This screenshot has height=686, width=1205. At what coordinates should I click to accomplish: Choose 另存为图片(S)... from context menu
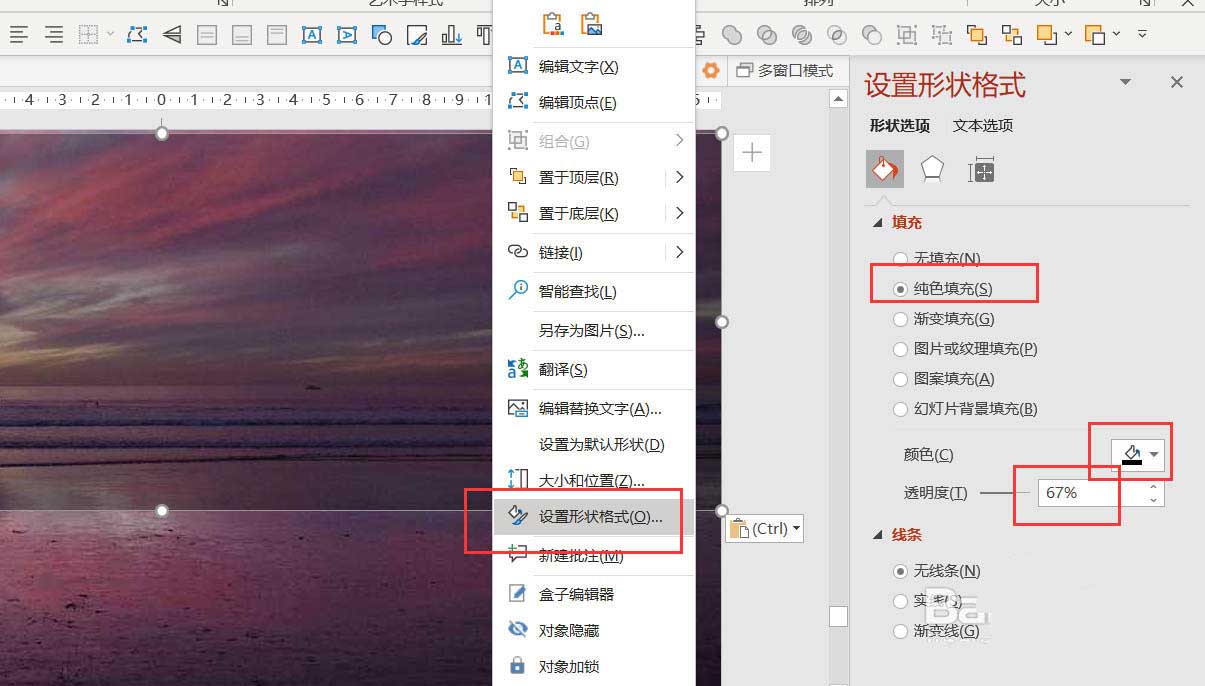pyautogui.click(x=594, y=331)
